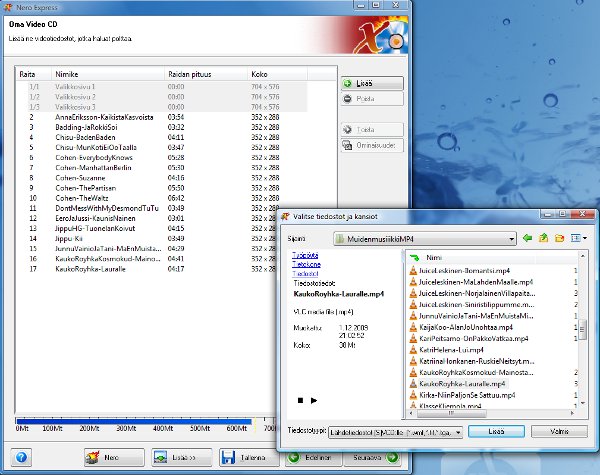Click Raidan pituus column header

(206, 74)
